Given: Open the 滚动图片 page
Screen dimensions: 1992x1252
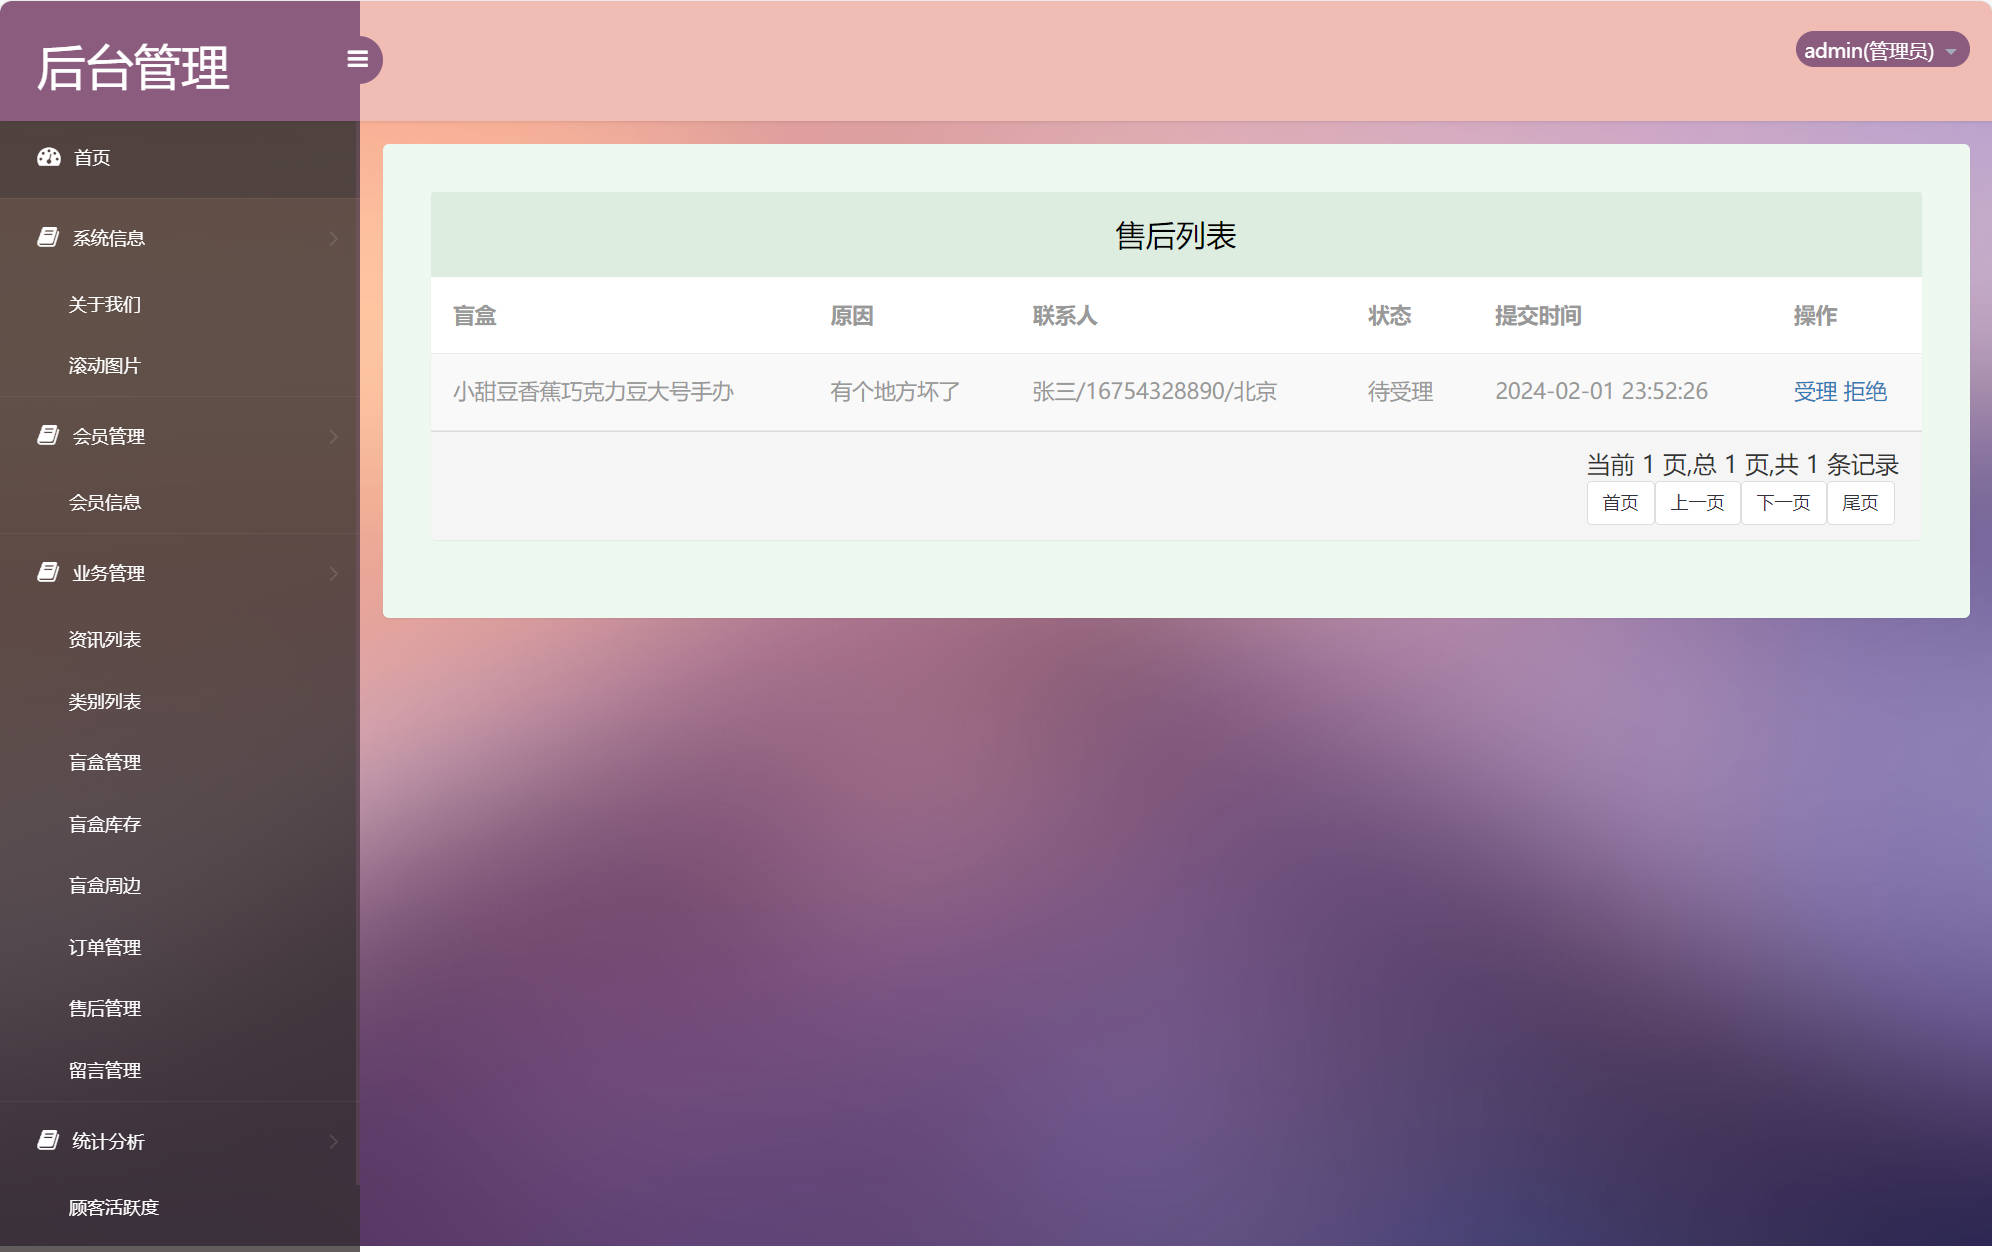Looking at the screenshot, I should 104,365.
